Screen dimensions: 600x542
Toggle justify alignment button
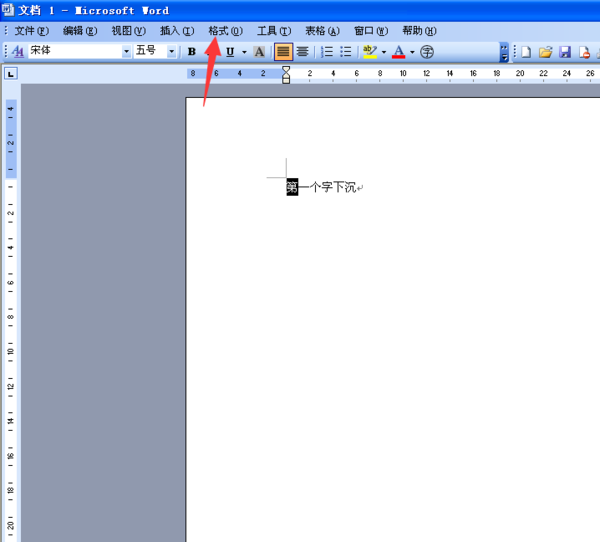coord(284,51)
